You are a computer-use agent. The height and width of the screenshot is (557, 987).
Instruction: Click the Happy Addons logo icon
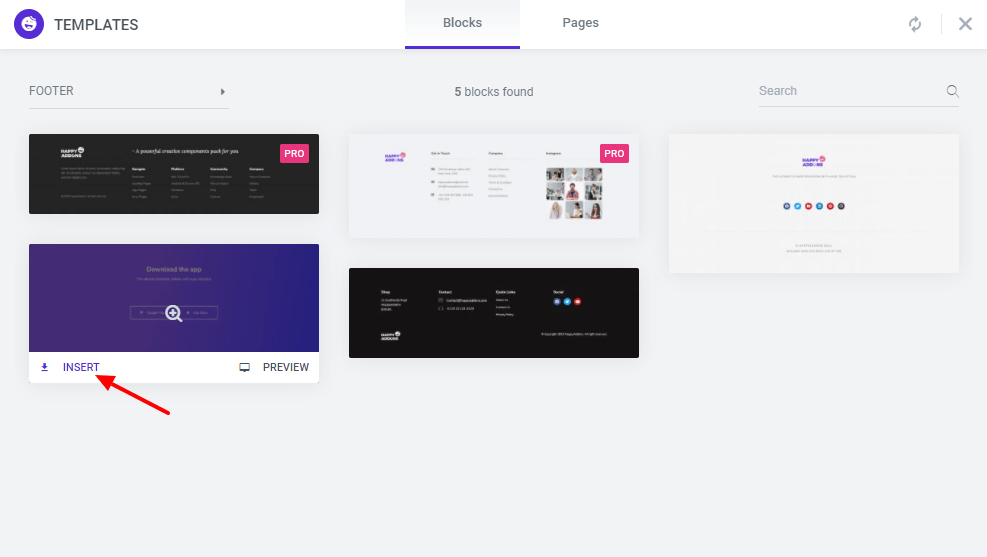coord(29,24)
